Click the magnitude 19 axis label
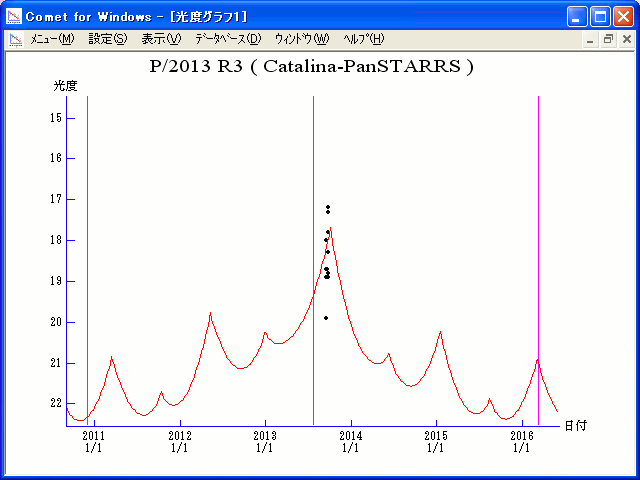 (56, 281)
